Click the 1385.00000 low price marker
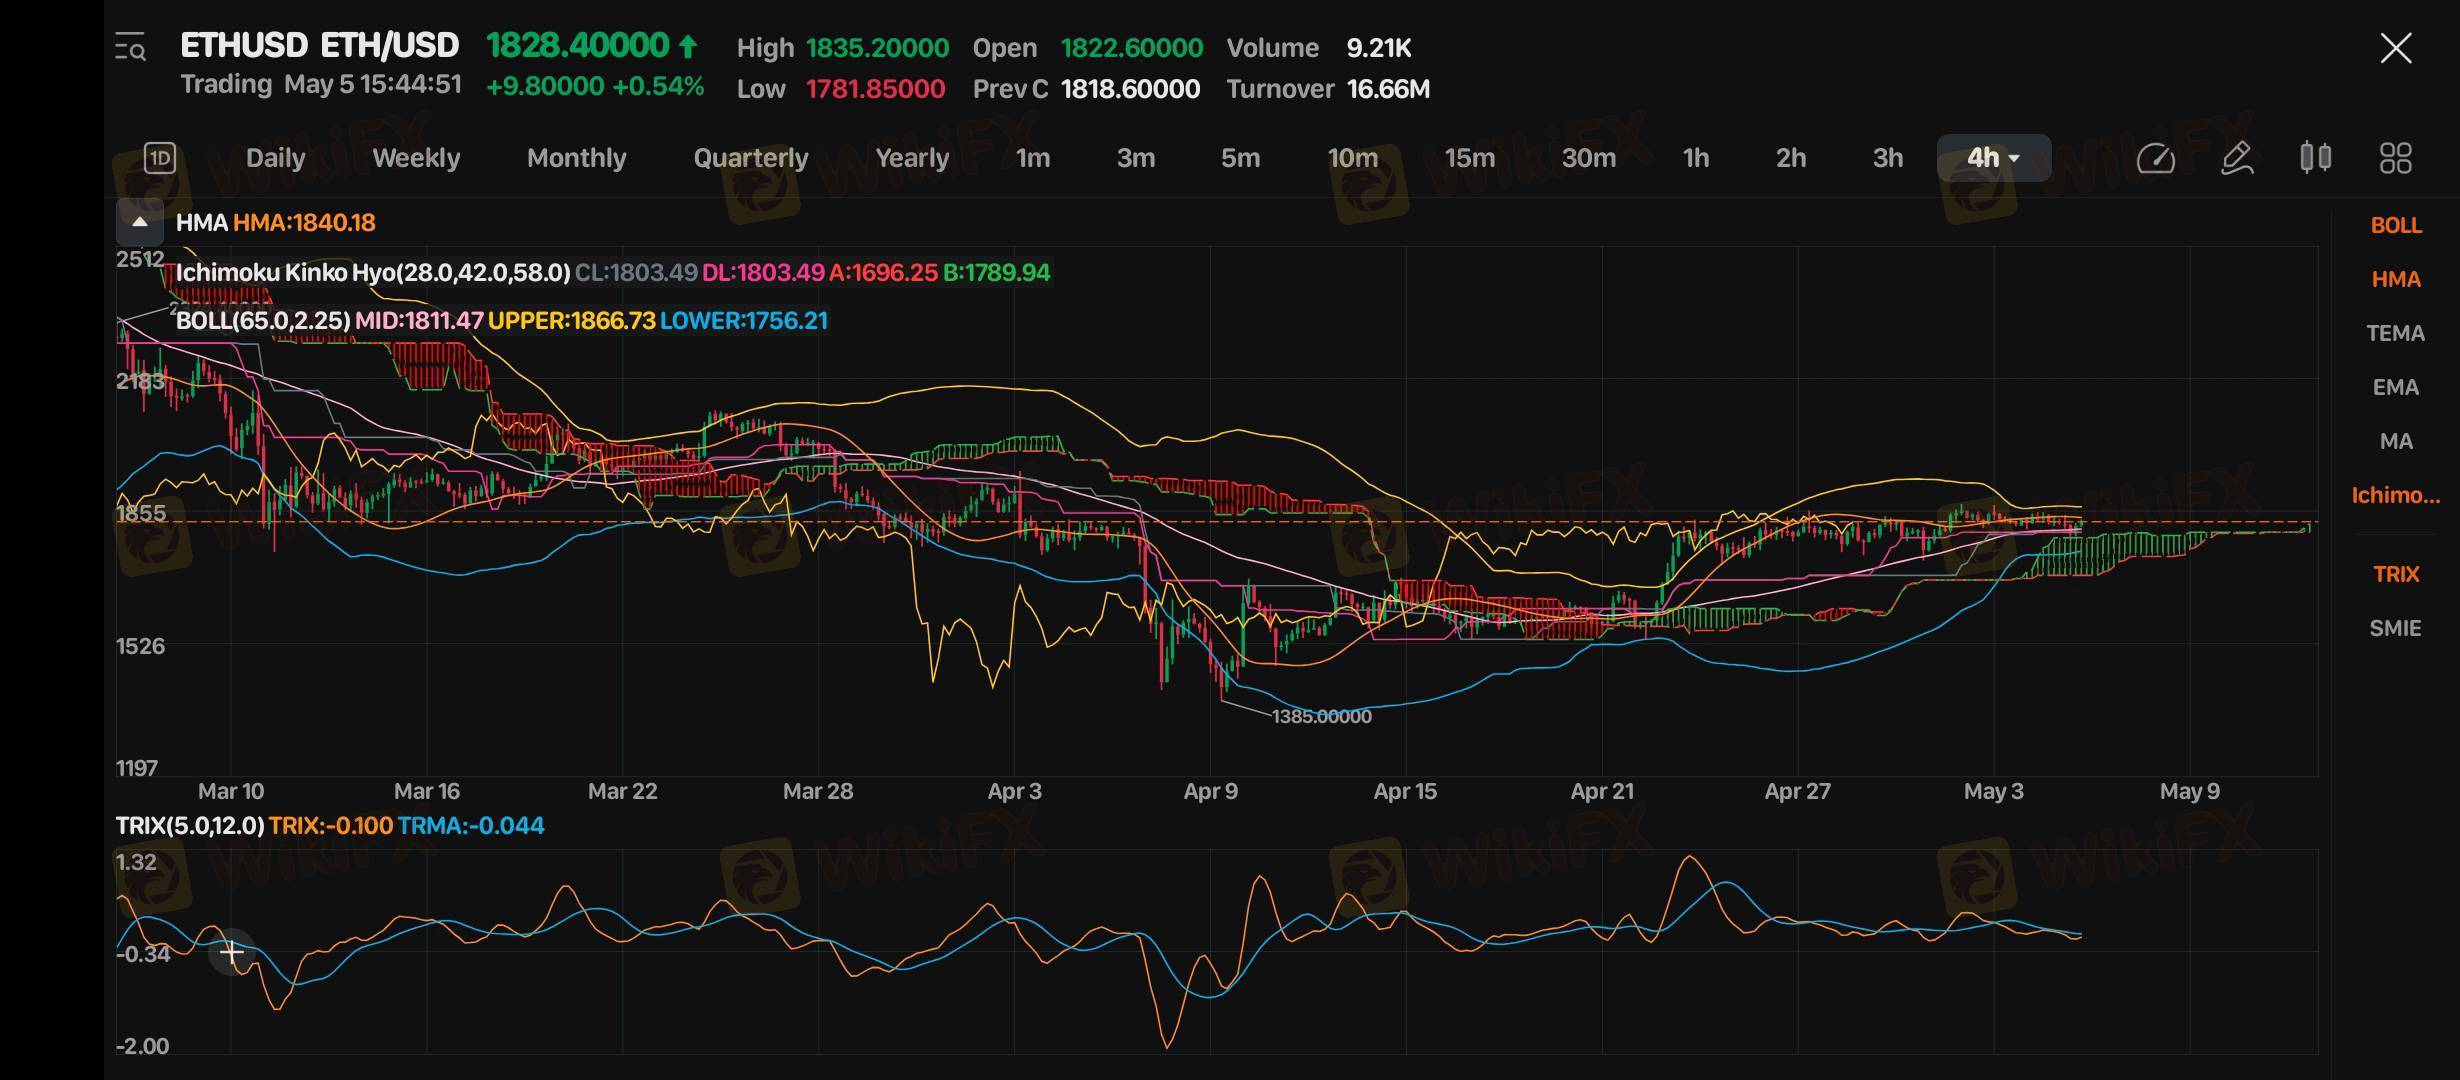Screen dimensions: 2460x1080 tap(1320, 717)
